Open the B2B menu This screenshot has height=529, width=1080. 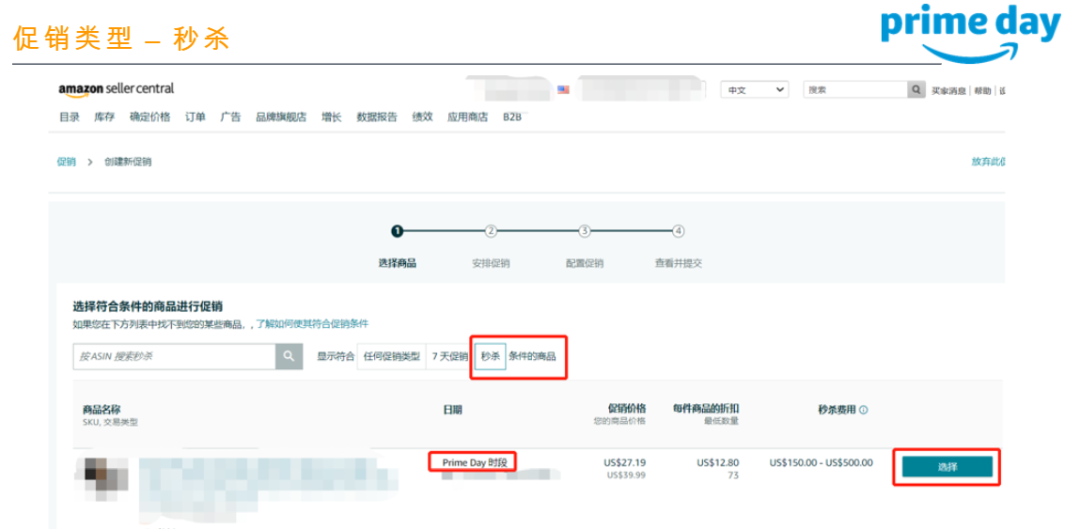[512, 117]
